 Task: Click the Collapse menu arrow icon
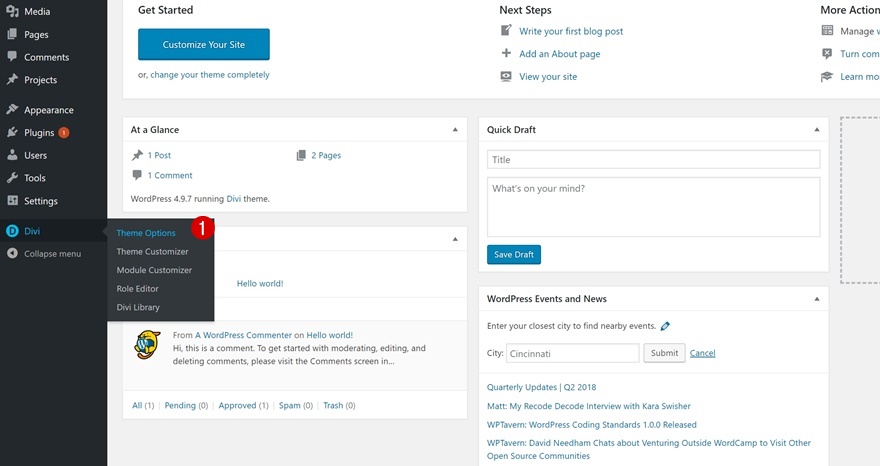pos(12,254)
